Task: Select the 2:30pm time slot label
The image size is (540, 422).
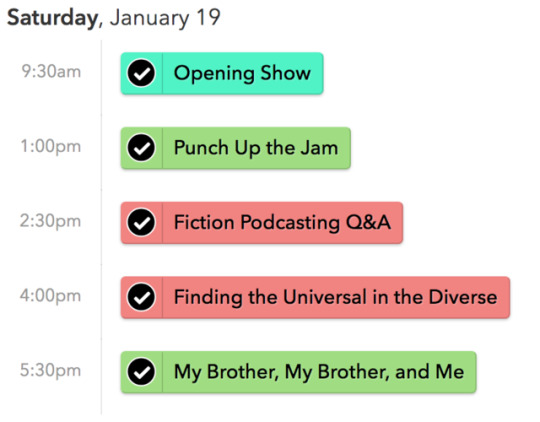Action: [50, 221]
